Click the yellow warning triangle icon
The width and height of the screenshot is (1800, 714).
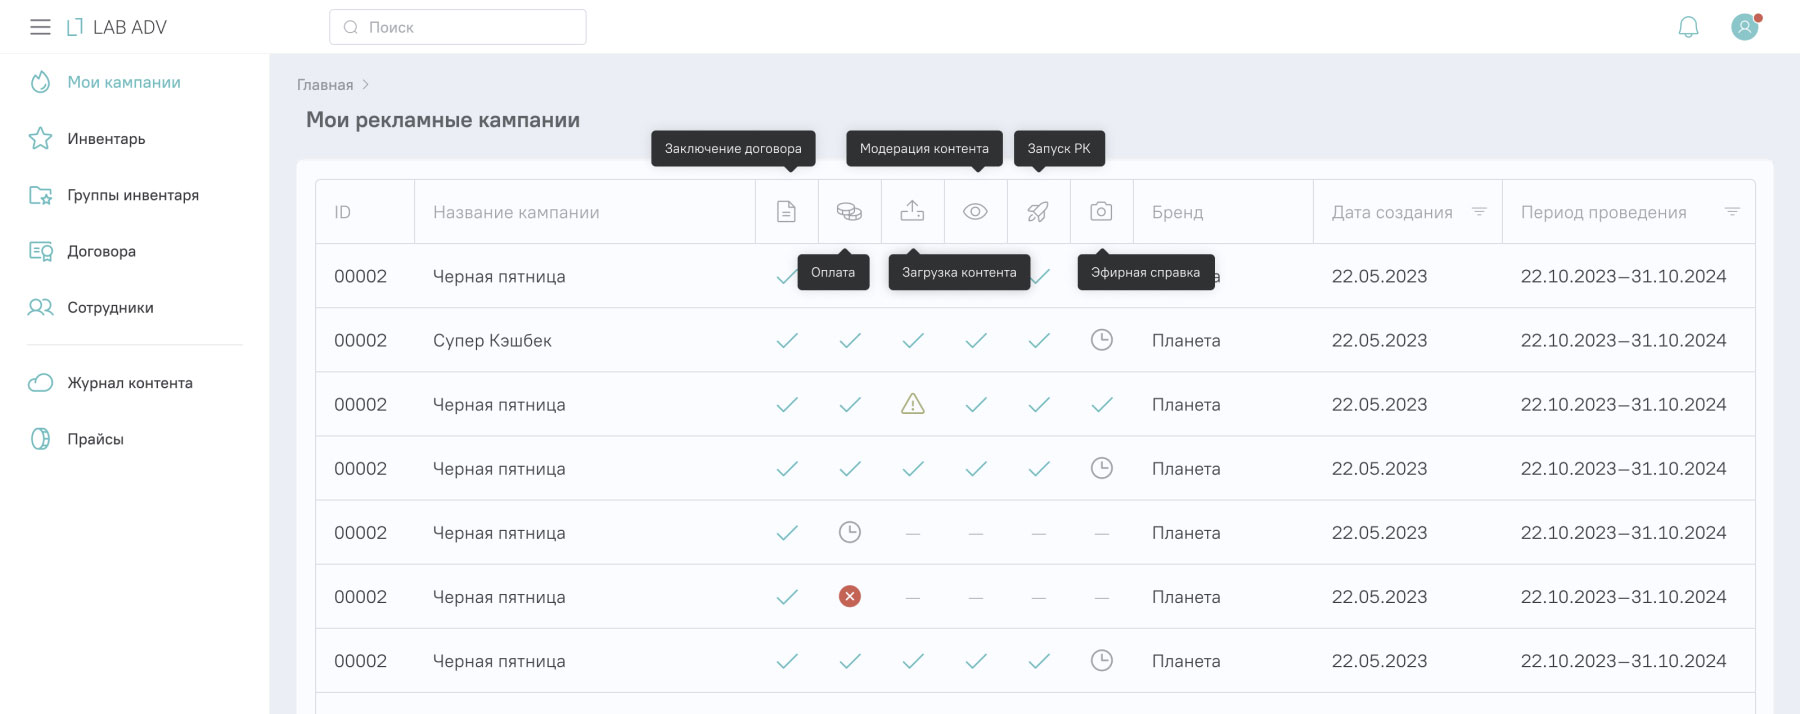[913, 404]
